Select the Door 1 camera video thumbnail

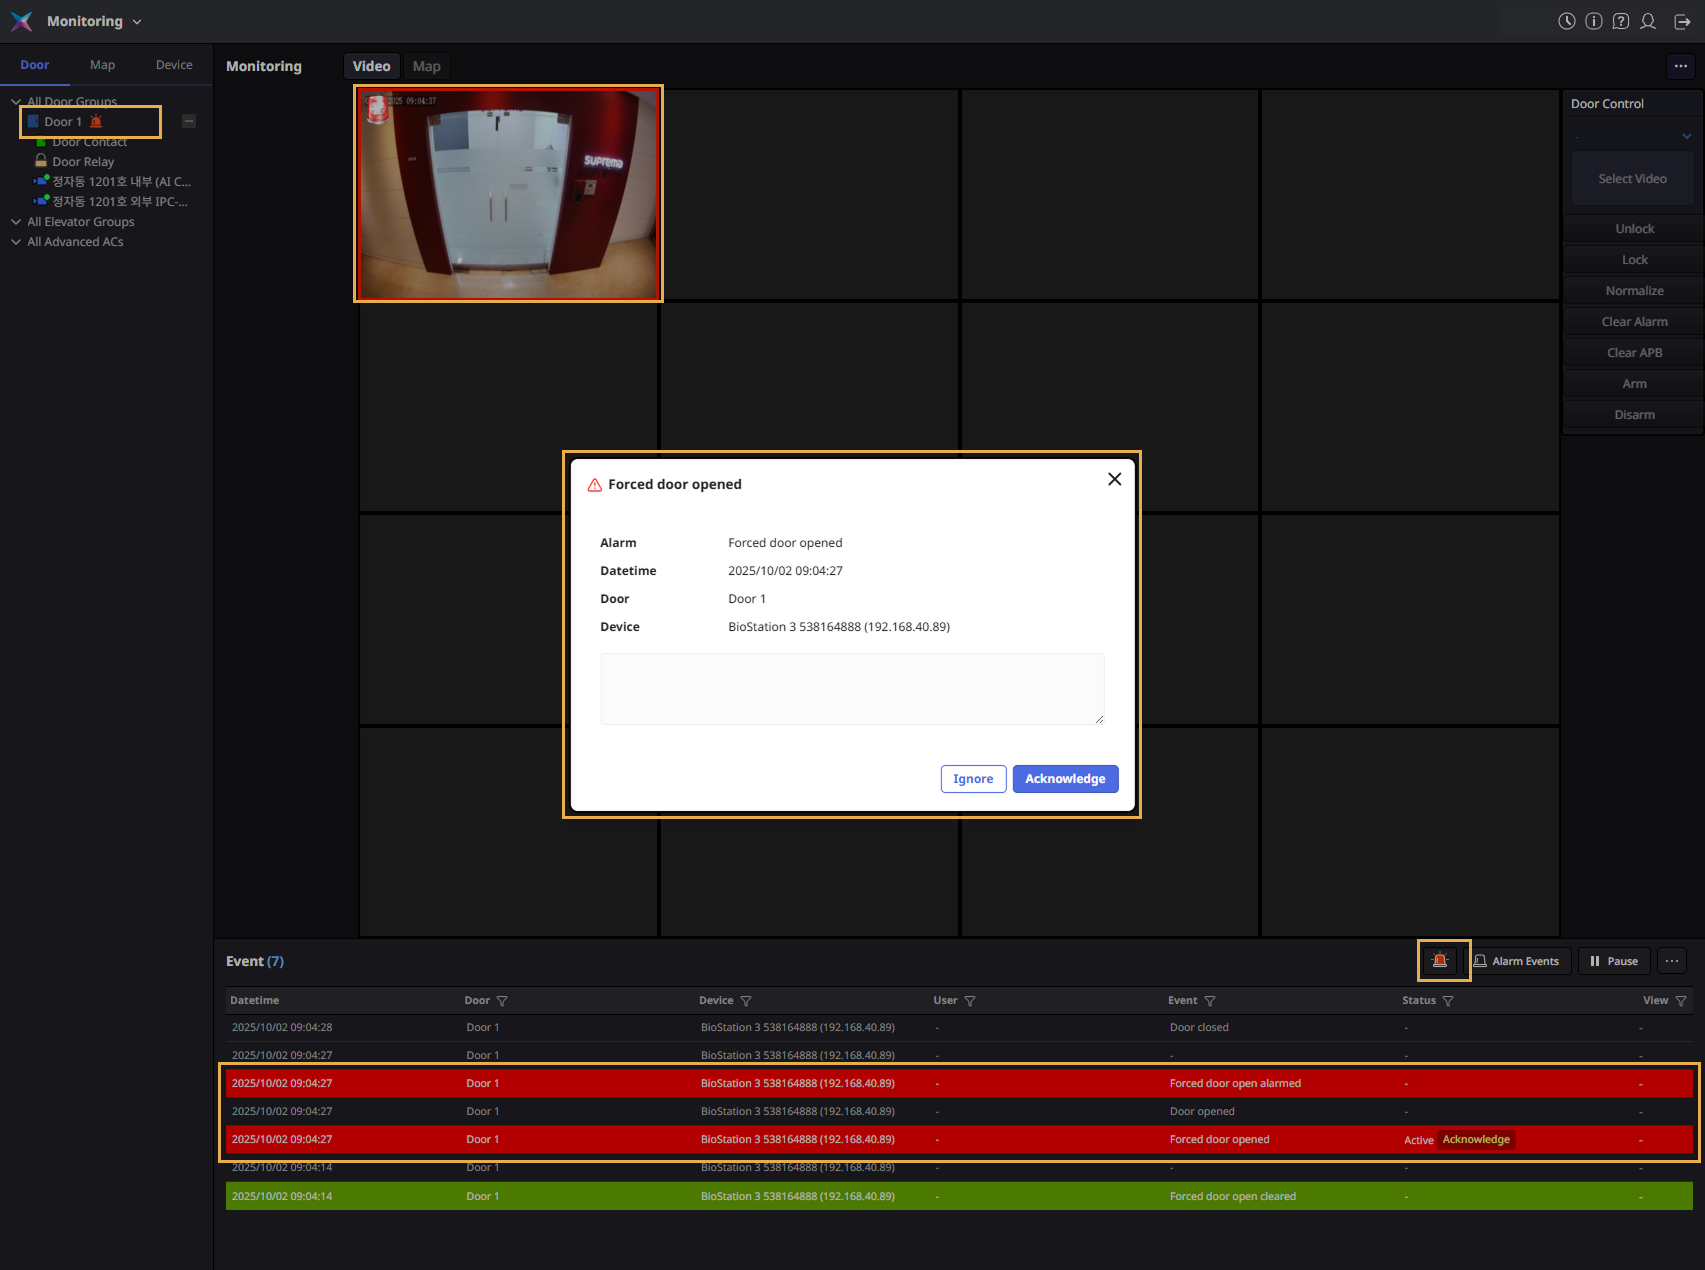point(508,194)
